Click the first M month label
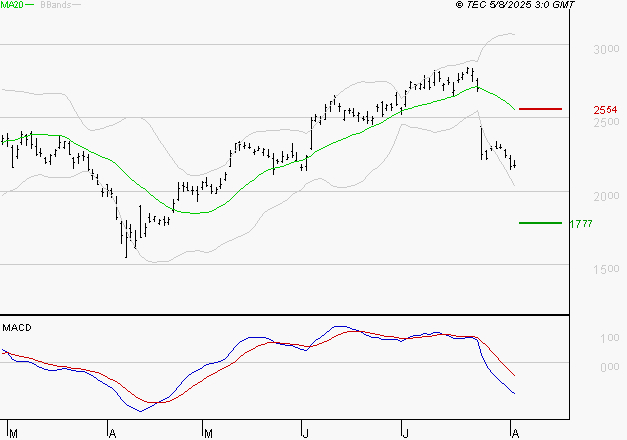The image size is (627, 440). pyautogui.click(x=13, y=434)
